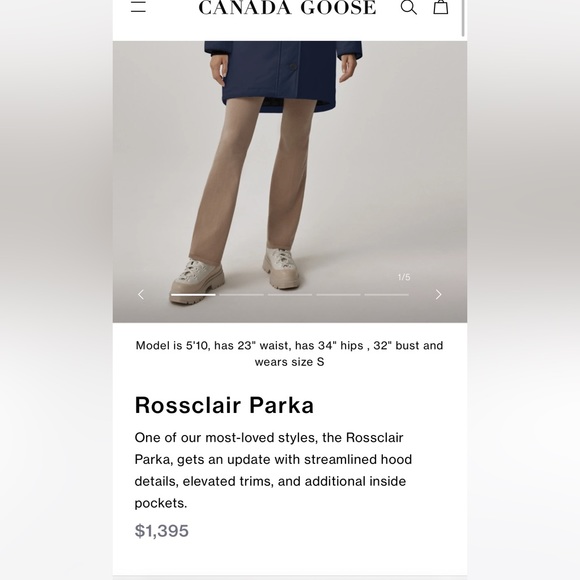The height and width of the screenshot is (580, 580).
Task: Go to previous product image arrow
Action: (141, 294)
